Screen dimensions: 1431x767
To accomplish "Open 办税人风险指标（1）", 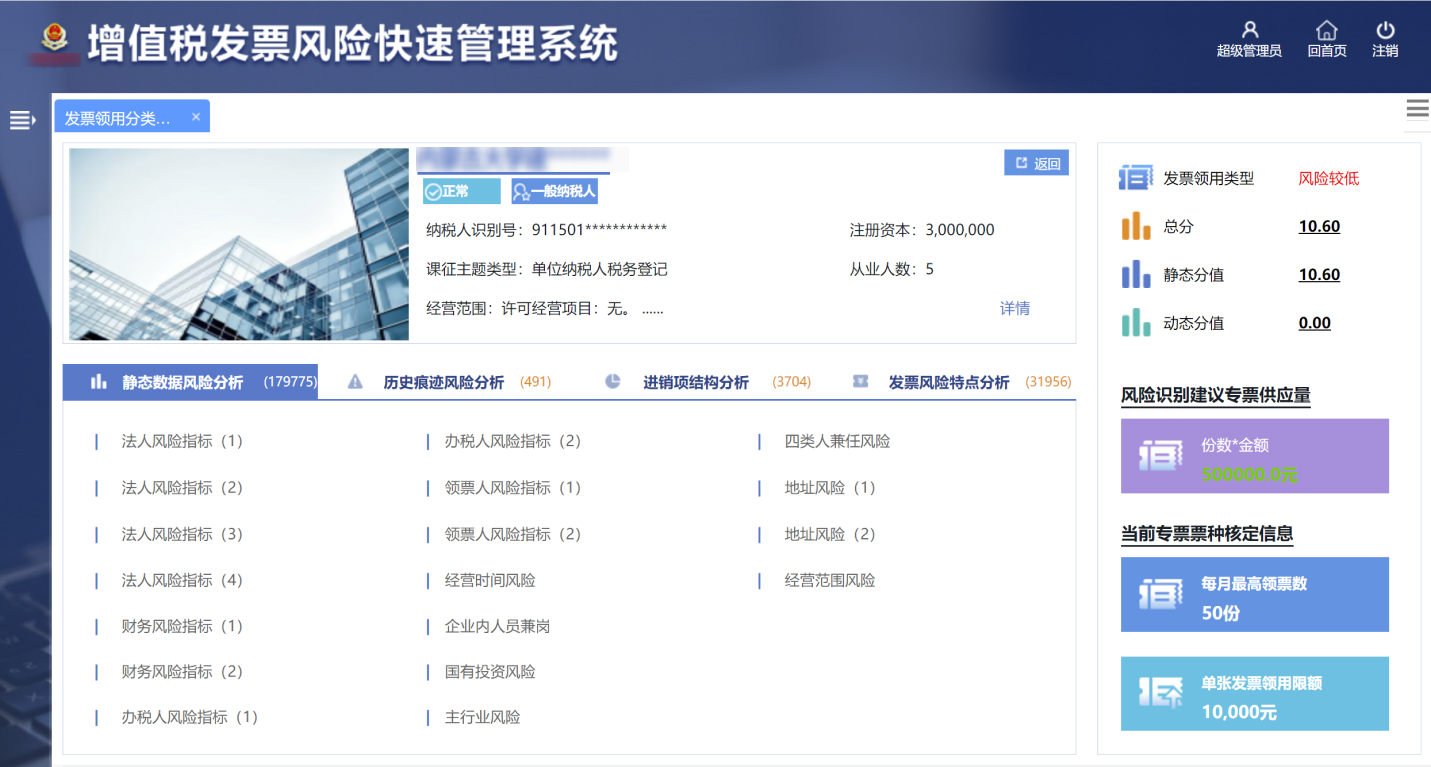I will coord(190,717).
